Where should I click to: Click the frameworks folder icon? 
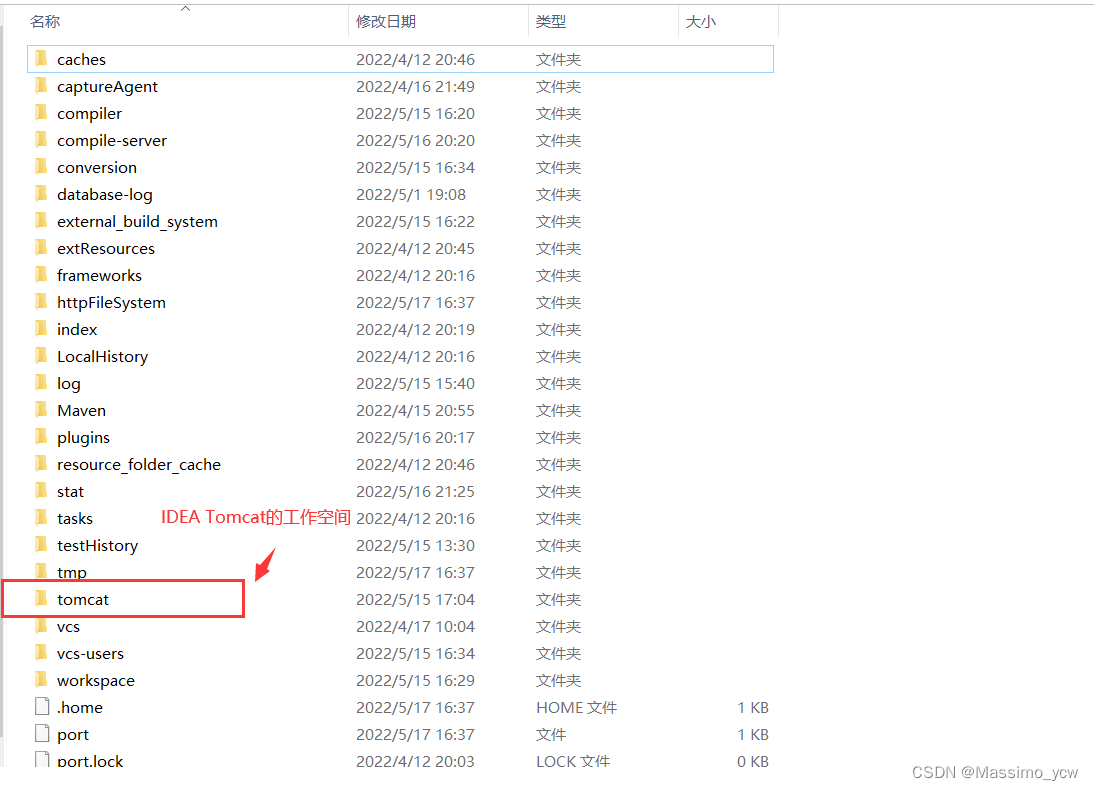click(42, 275)
